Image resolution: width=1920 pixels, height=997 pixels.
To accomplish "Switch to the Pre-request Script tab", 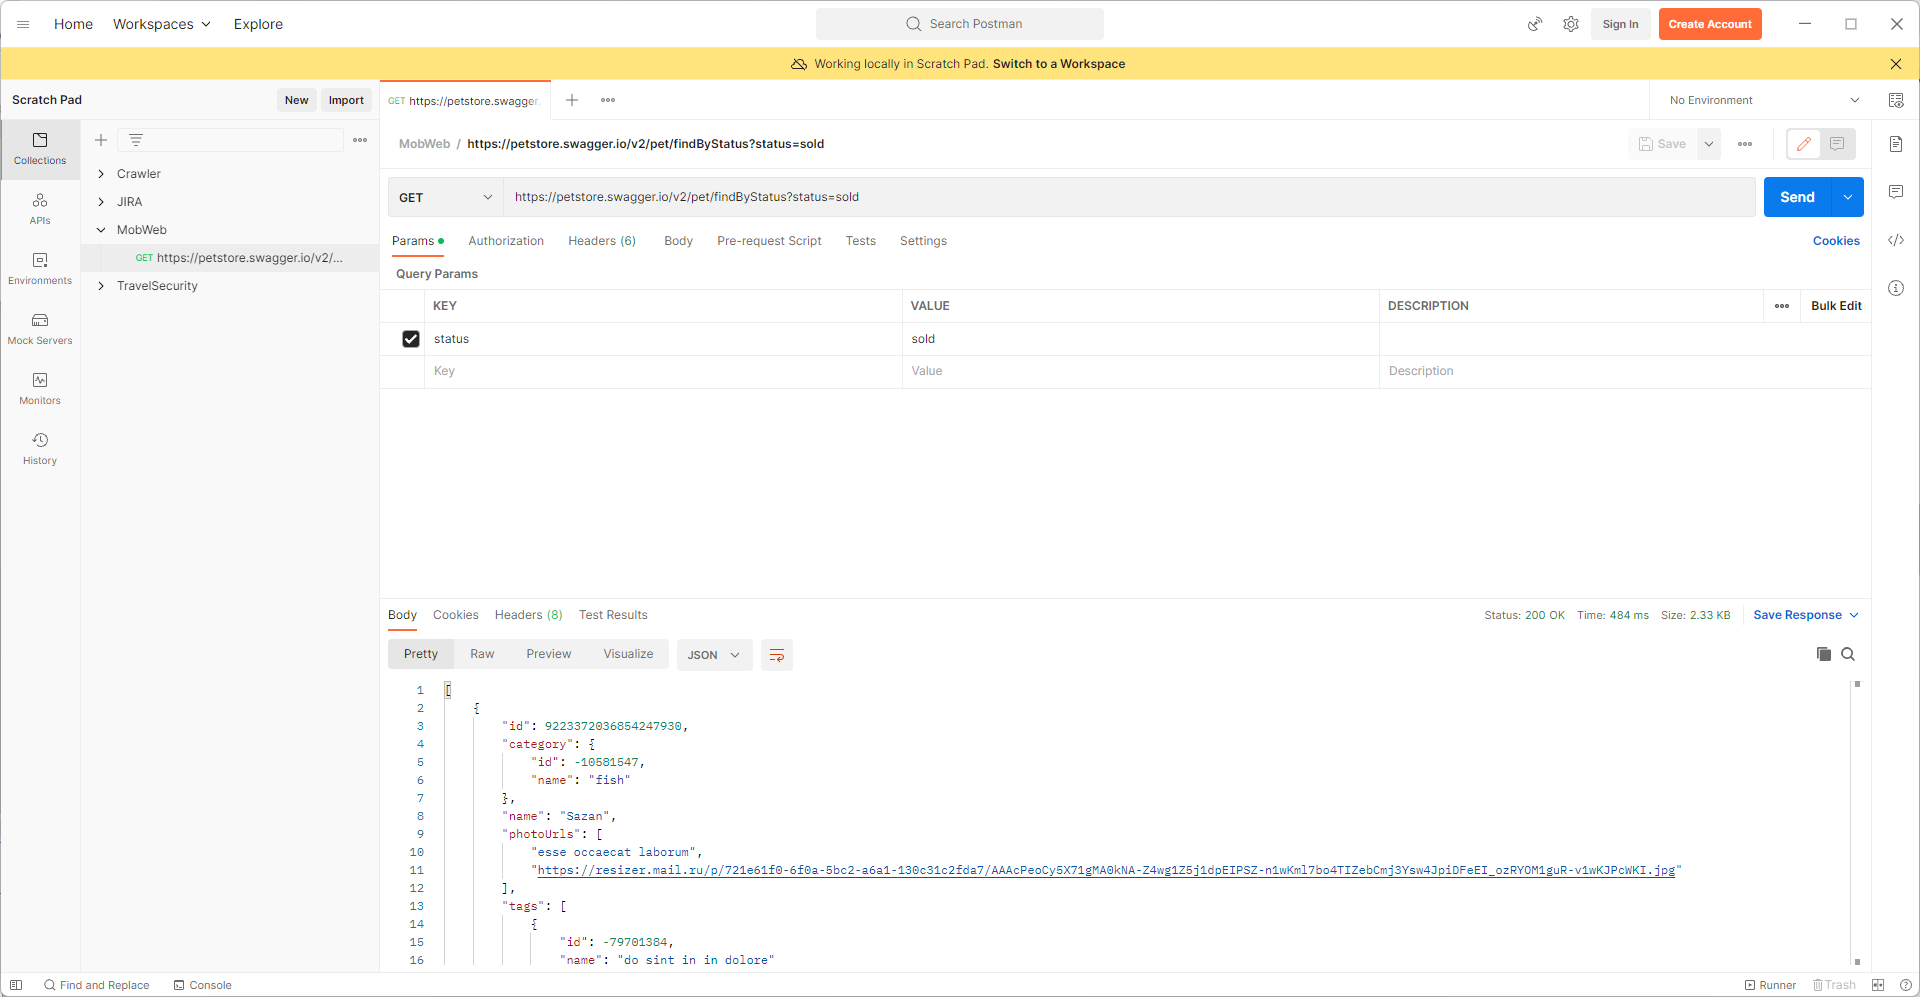I will point(769,241).
